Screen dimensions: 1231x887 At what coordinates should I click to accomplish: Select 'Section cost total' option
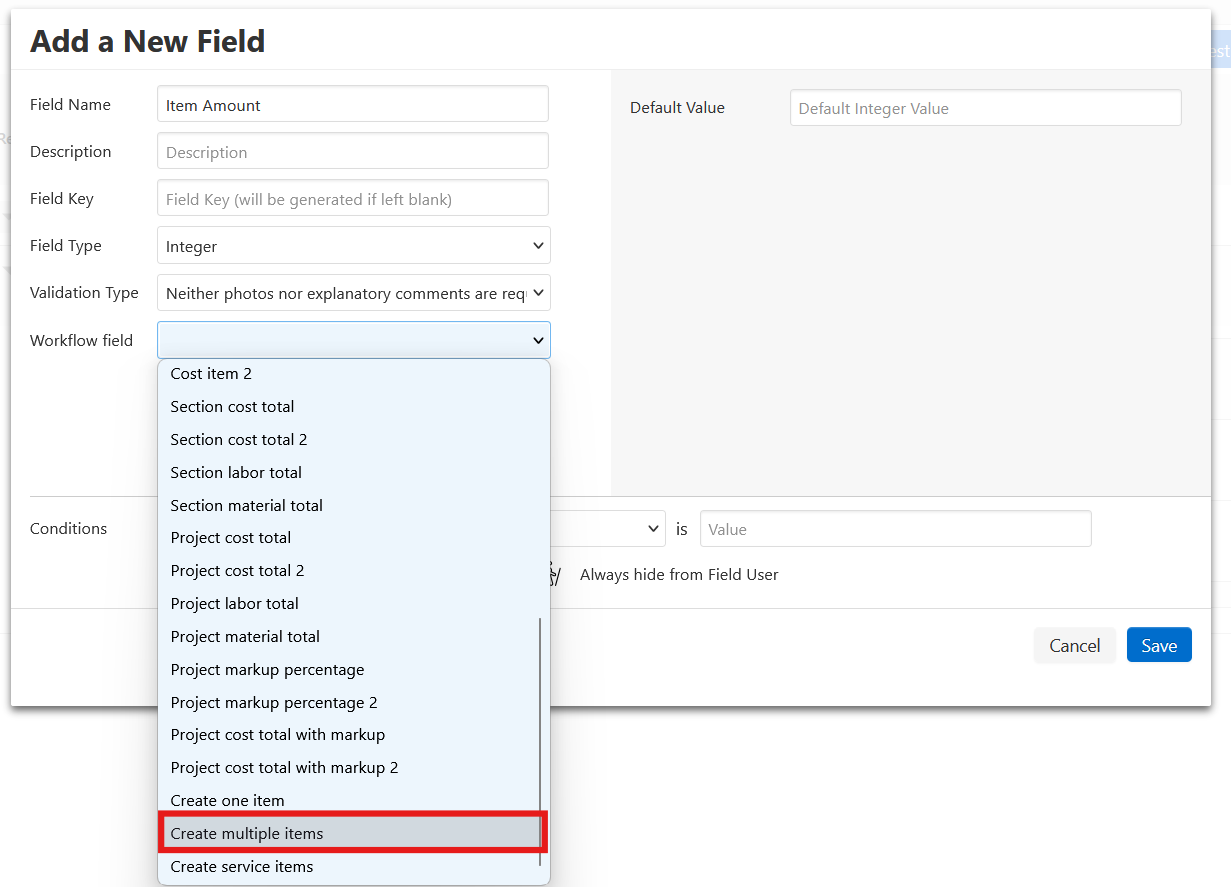coord(350,407)
